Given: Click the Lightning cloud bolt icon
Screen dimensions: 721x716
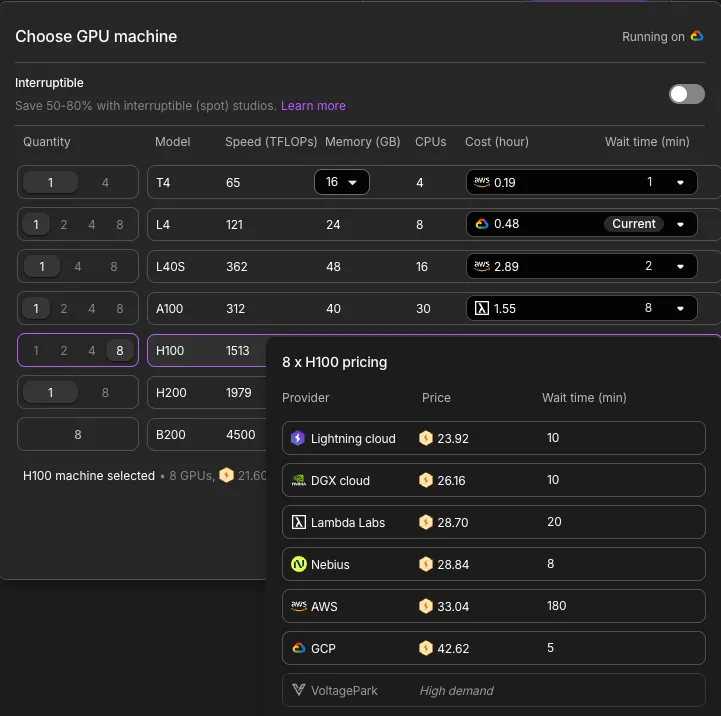Looking at the screenshot, I should (x=298, y=438).
